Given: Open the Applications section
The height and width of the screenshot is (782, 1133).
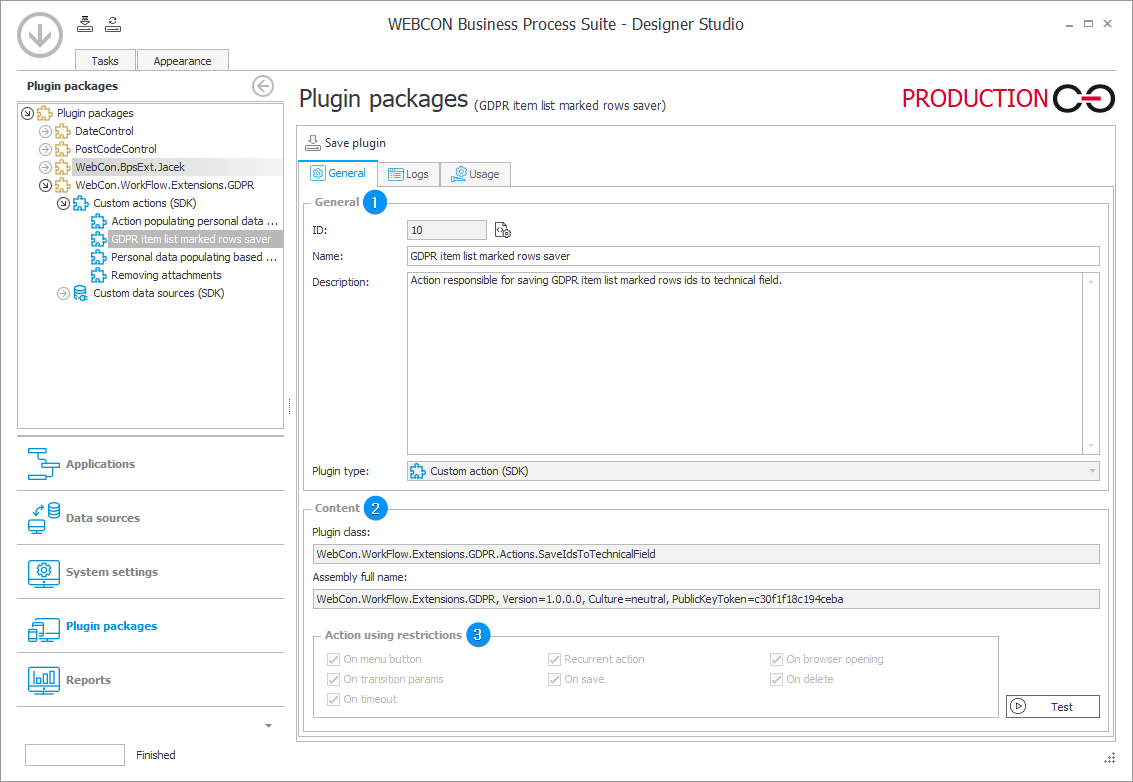Looking at the screenshot, I should (150, 464).
